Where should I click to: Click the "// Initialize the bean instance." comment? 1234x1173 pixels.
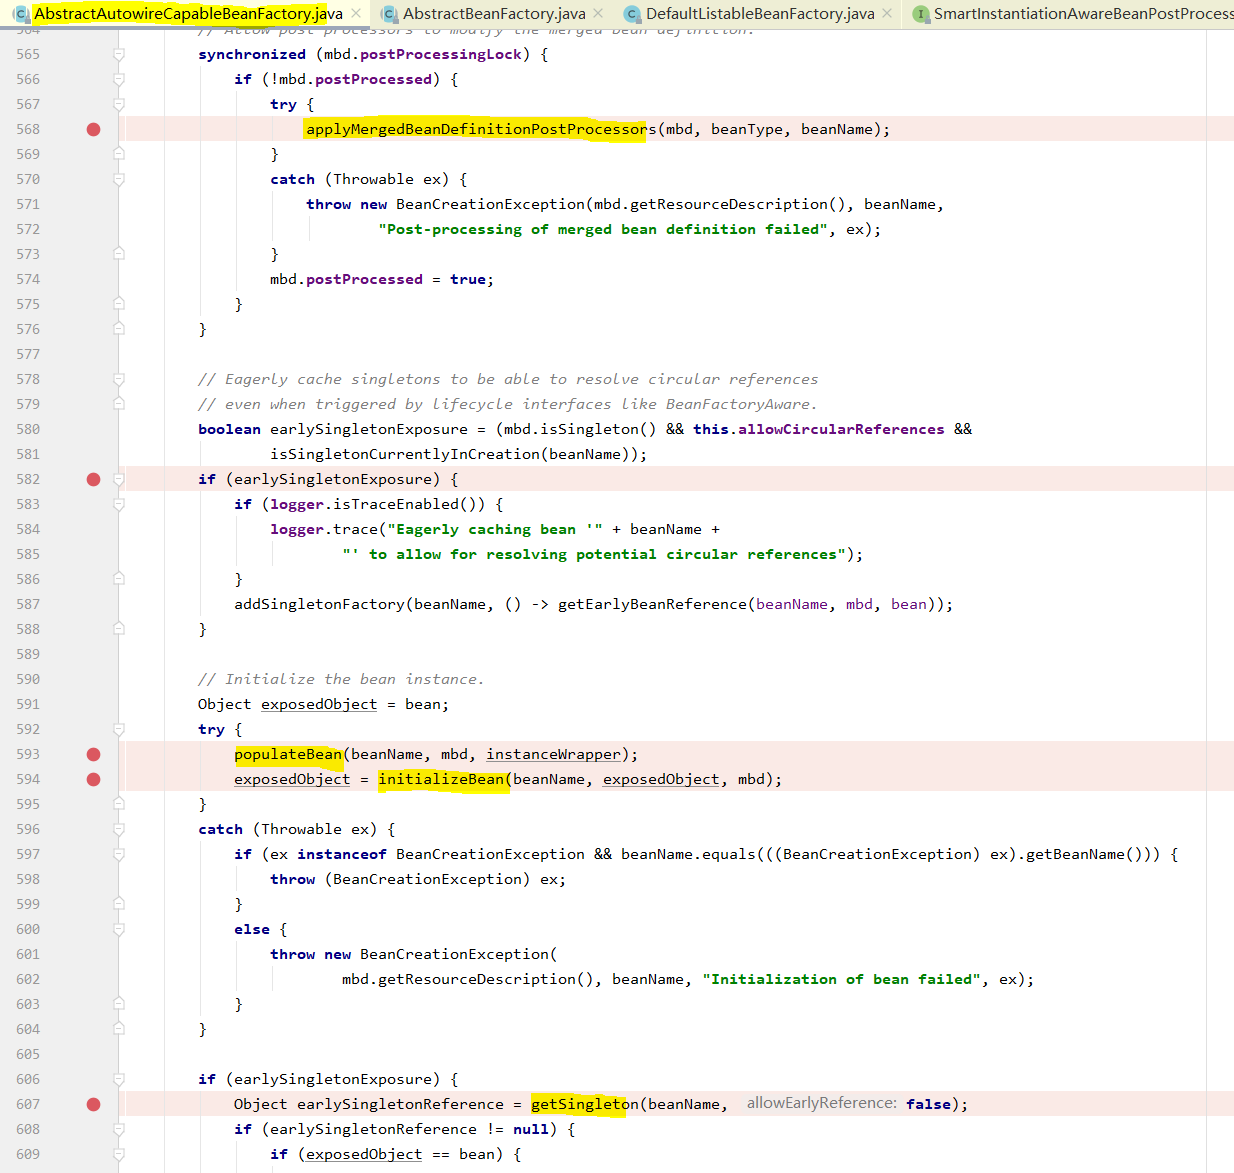click(x=341, y=679)
